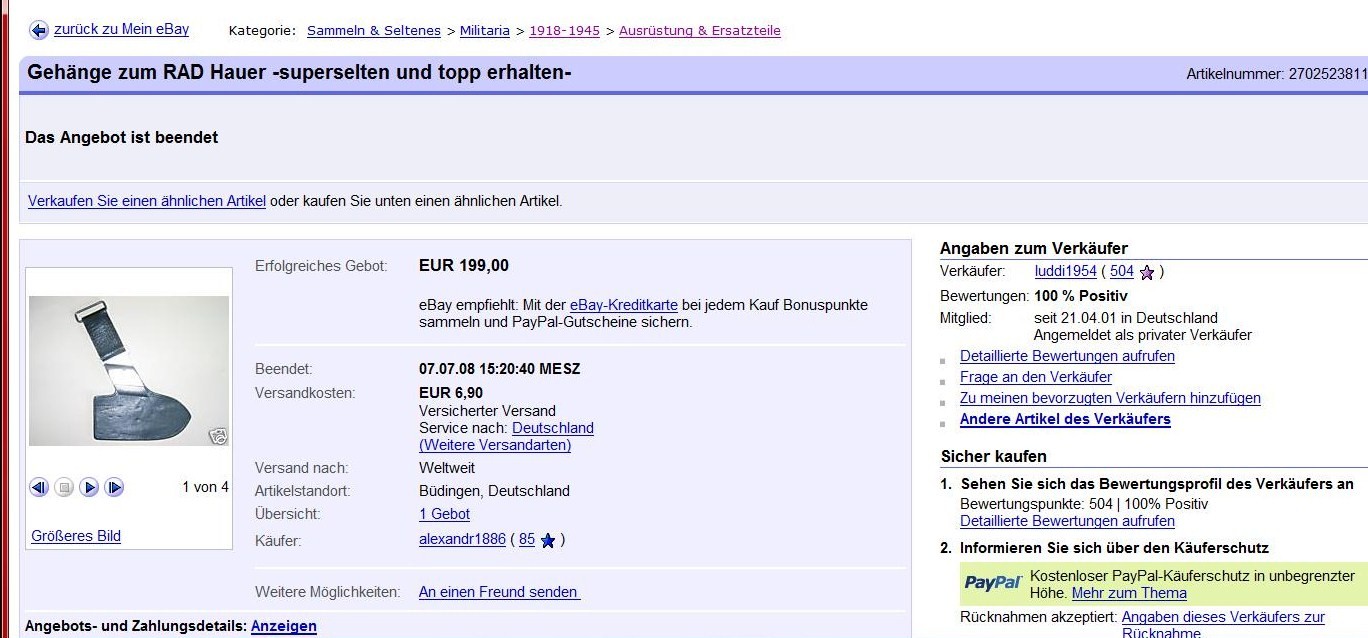Go to previous image in photo viewer
The image size is (1368, 638).
(39, 487)
